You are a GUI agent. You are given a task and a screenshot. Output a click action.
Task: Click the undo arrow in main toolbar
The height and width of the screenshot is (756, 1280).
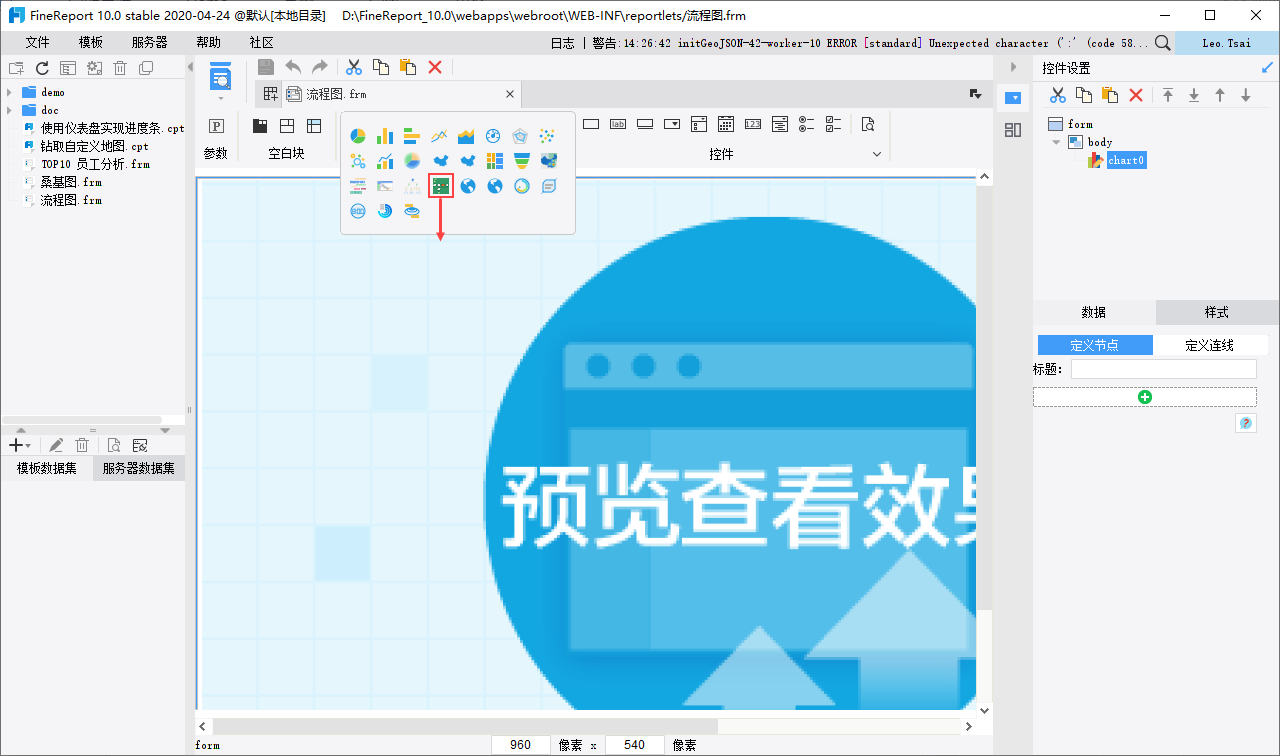pos(293,67)
